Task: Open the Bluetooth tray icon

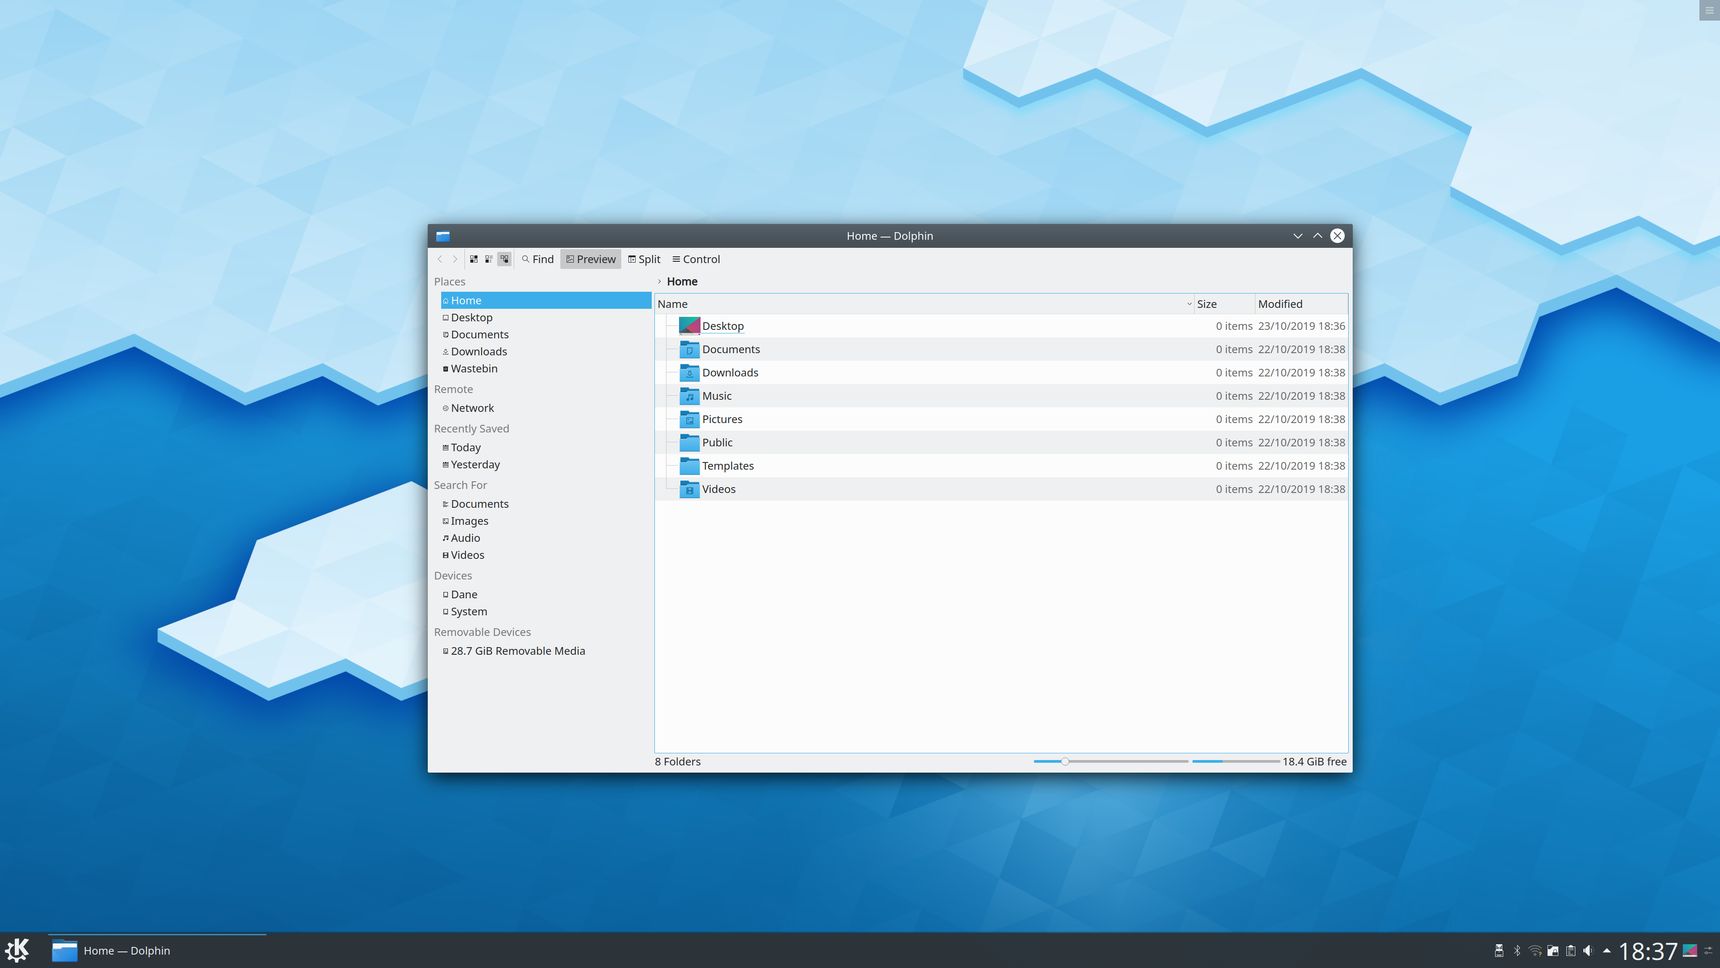Action: pos(1517,951)
